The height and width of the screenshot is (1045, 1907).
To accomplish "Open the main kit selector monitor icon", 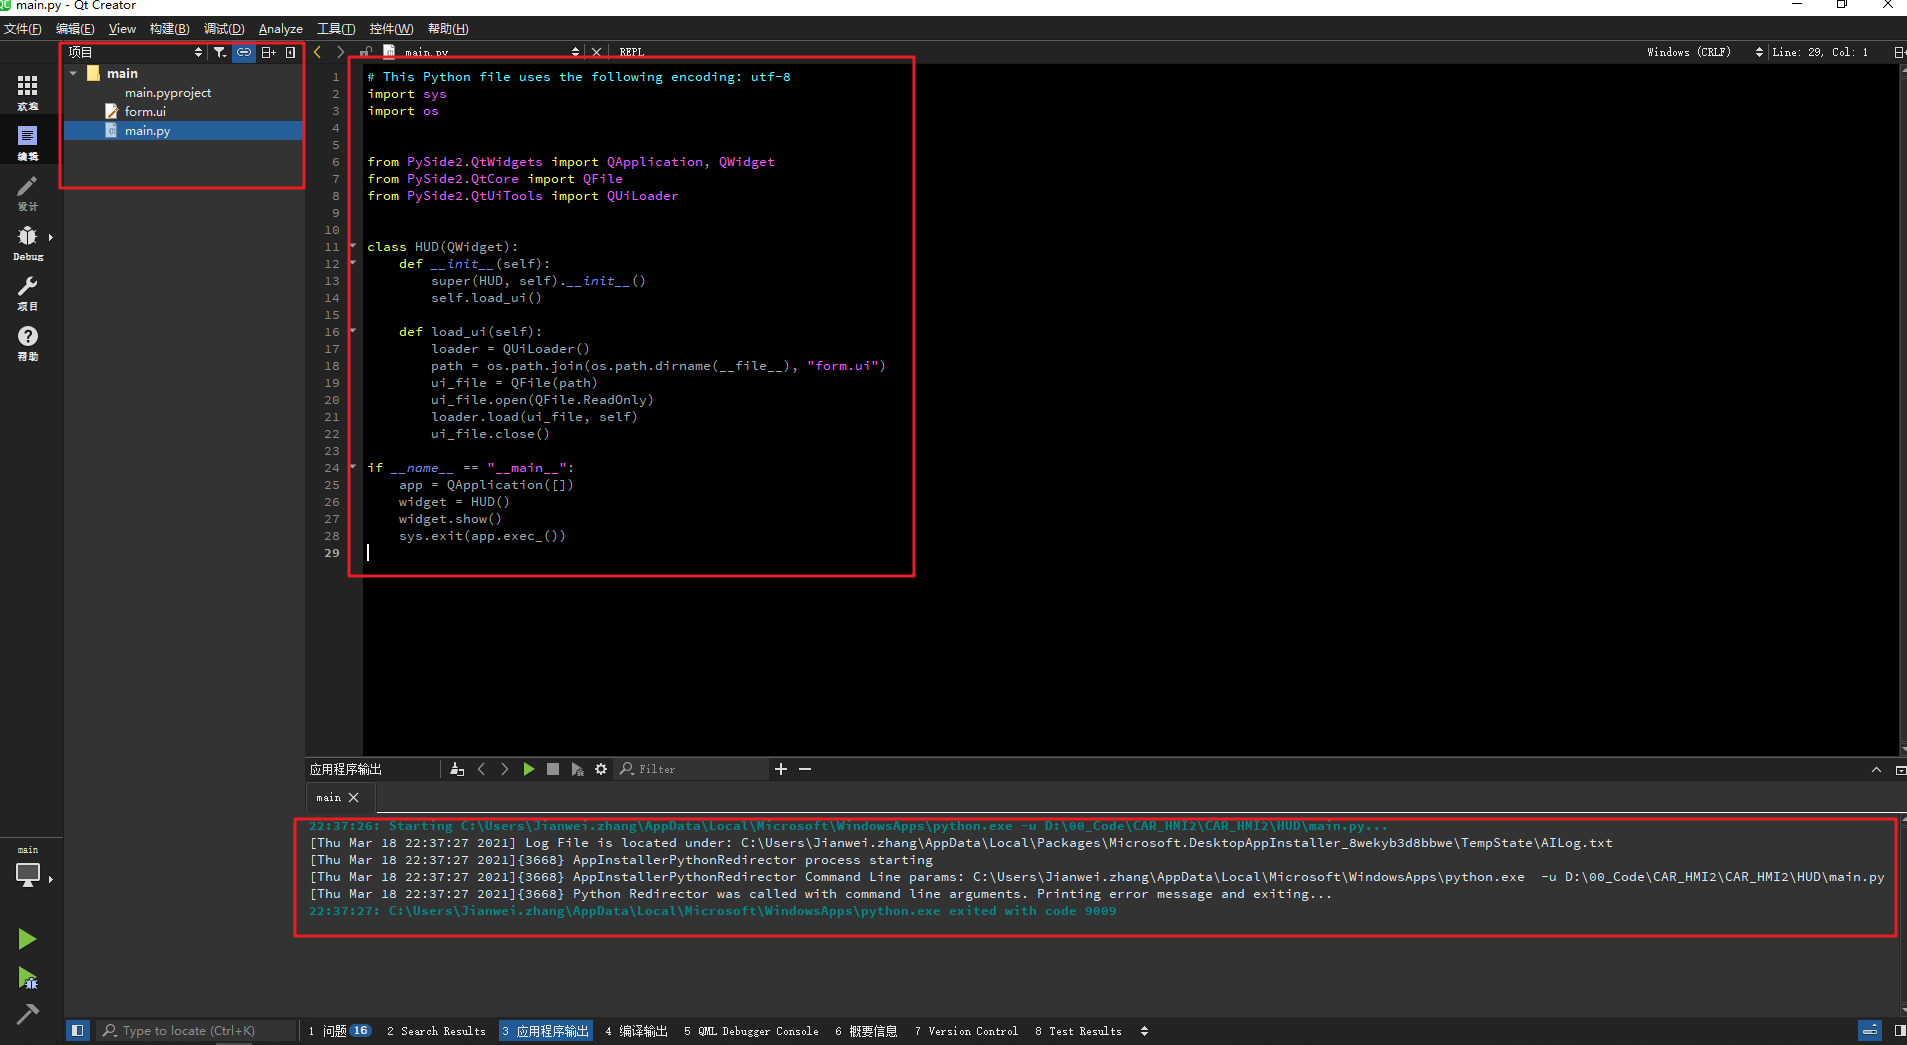I will pyautogui.click(x=28, y=875).
